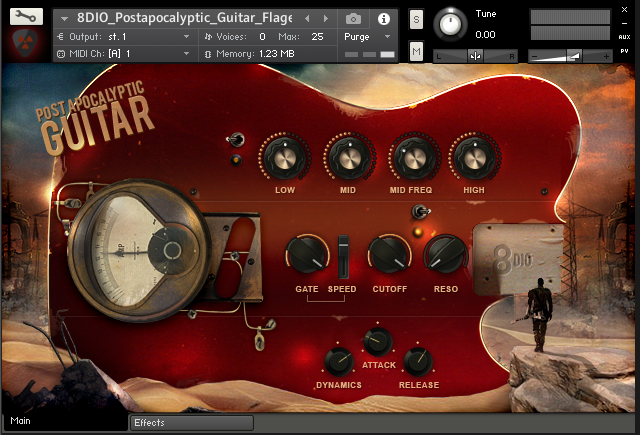Screen dimensions: 640x435
Task: Click the Tune value 0.00
Action: coord(485,35)
